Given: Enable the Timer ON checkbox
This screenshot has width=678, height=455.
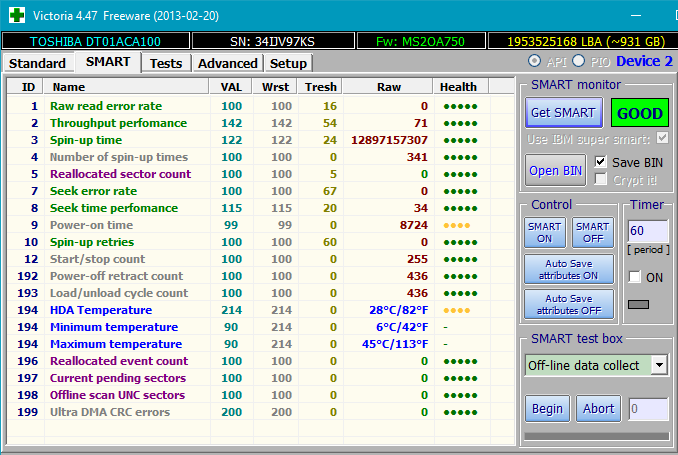Looking at the screenshot, I should [634, 277].
